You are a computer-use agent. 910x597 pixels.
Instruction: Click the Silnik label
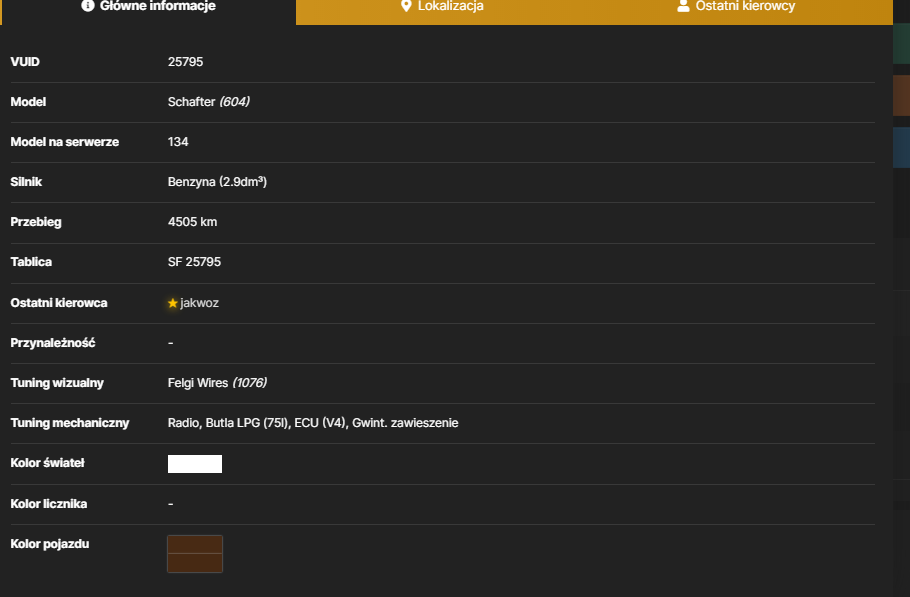pyautogui.click(x=26, y=182)
